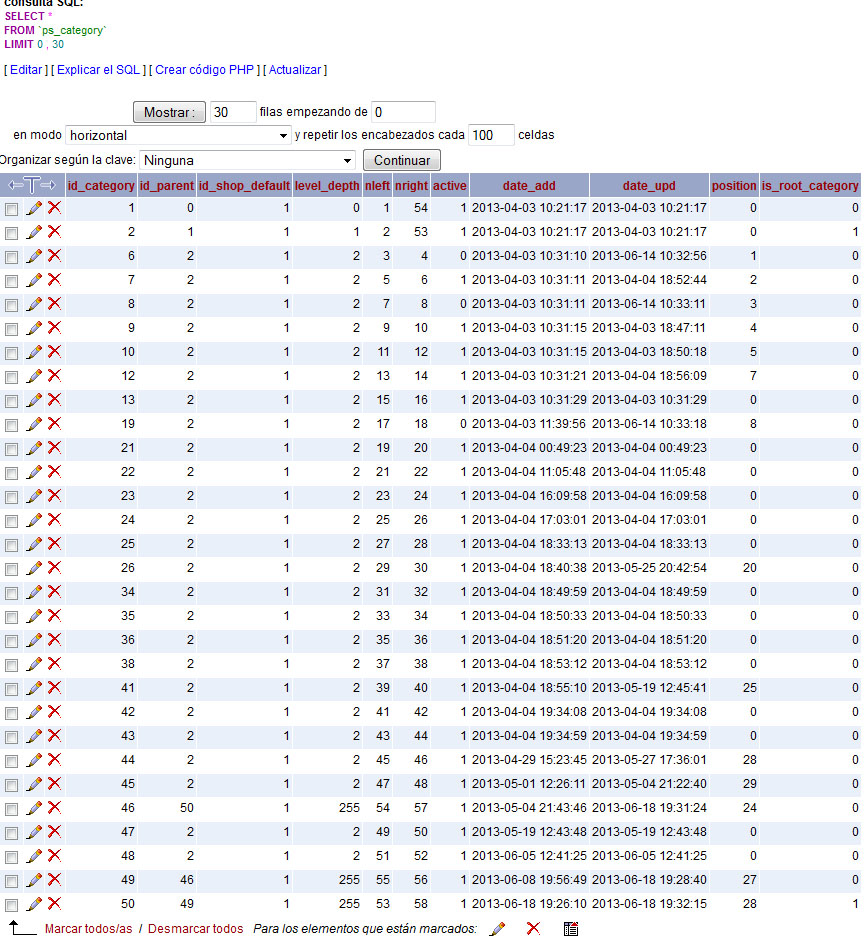Sort by the id_shop_default column header
This screenshot has width=865, height=946.
click(x=244, y=186)
